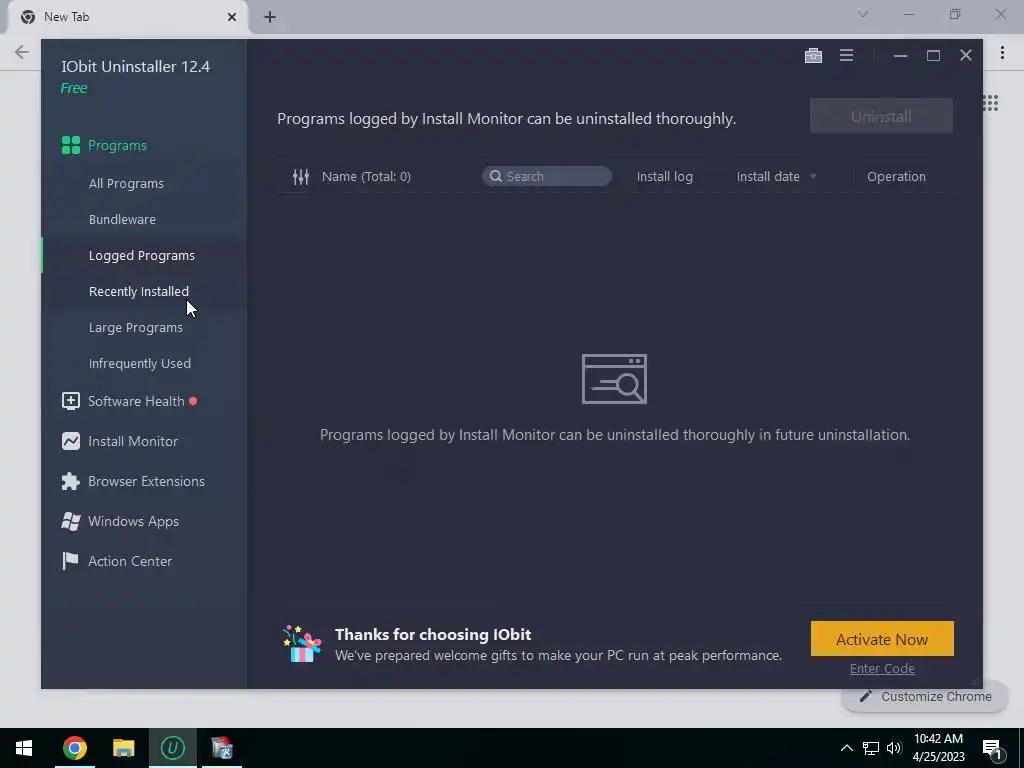Click the empty-list search window illustration
Image resolution: width=1024 pixels, height=768 pixels.
point(615,379)
